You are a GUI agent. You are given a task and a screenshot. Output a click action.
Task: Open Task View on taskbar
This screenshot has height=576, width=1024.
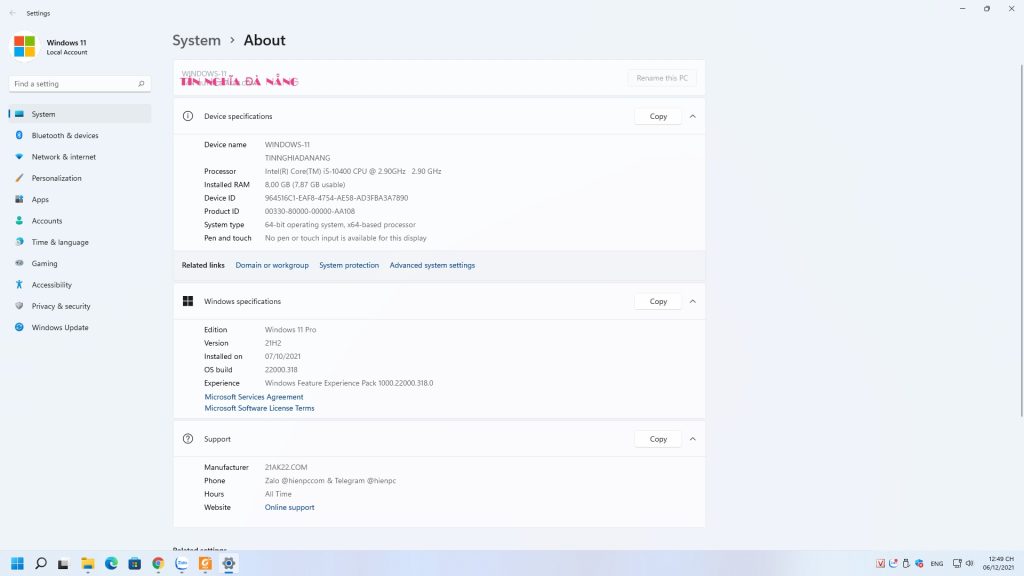(63, 564)
